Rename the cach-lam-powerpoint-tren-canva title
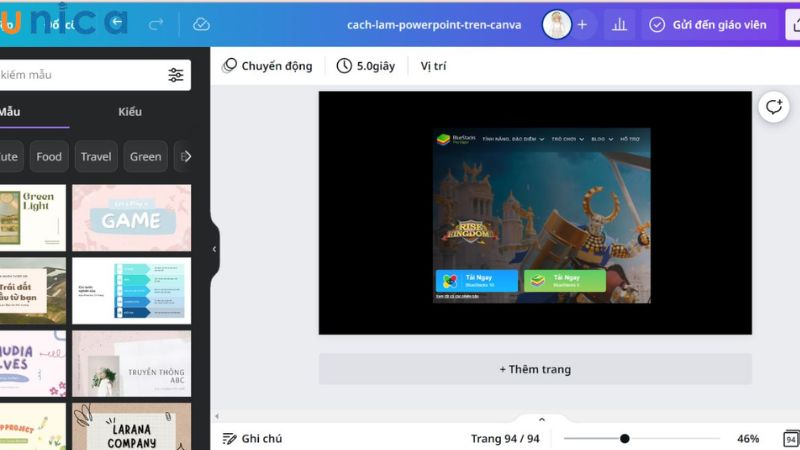This screenshot has height=450, width=800. pos(434,24)
